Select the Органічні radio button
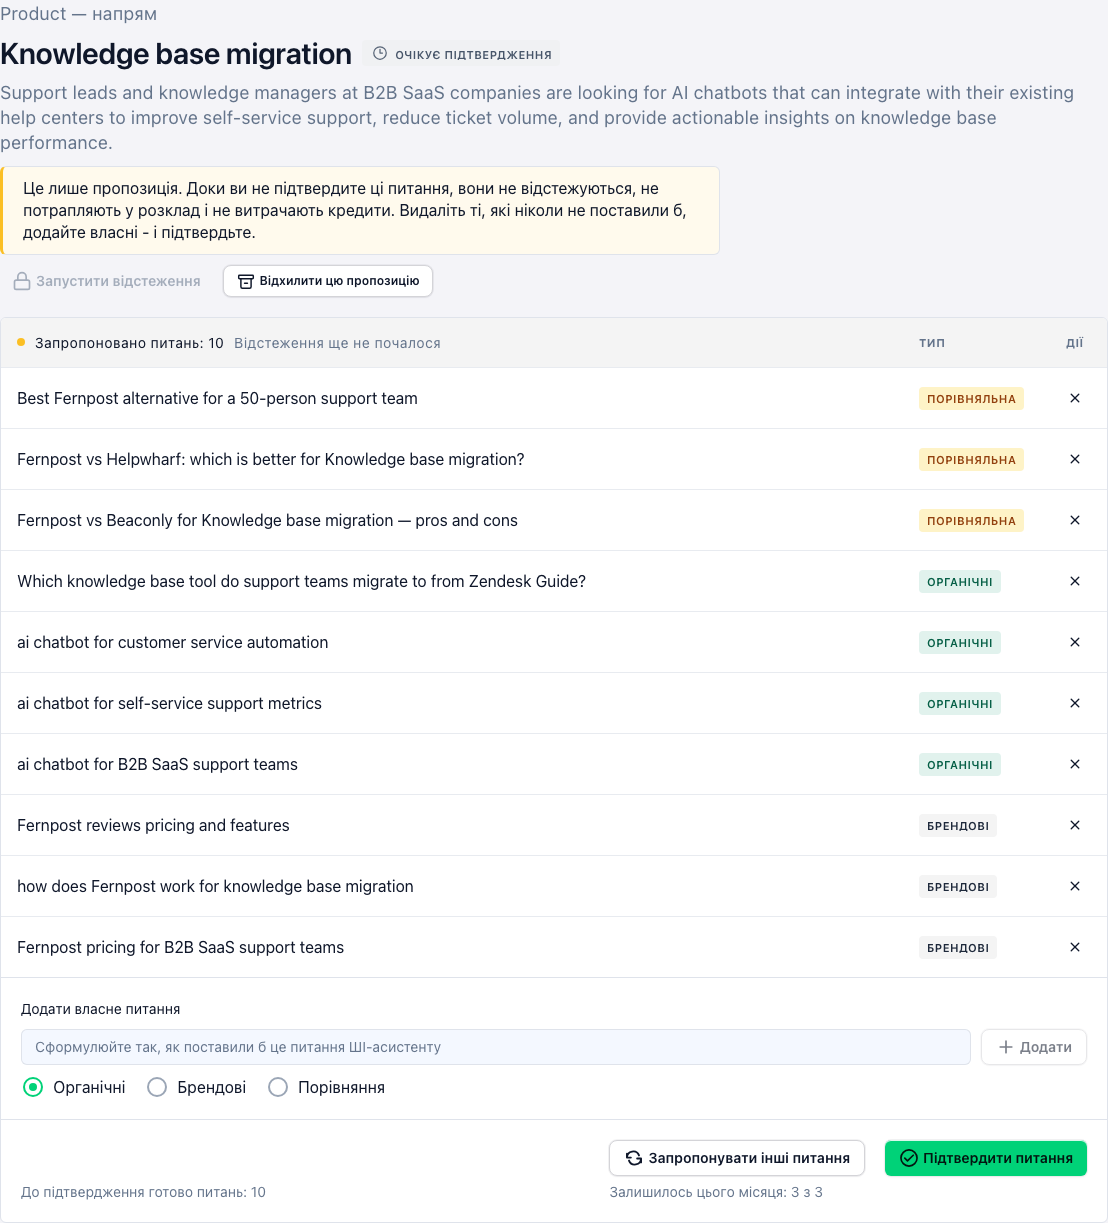 (x=33, y=1087)
